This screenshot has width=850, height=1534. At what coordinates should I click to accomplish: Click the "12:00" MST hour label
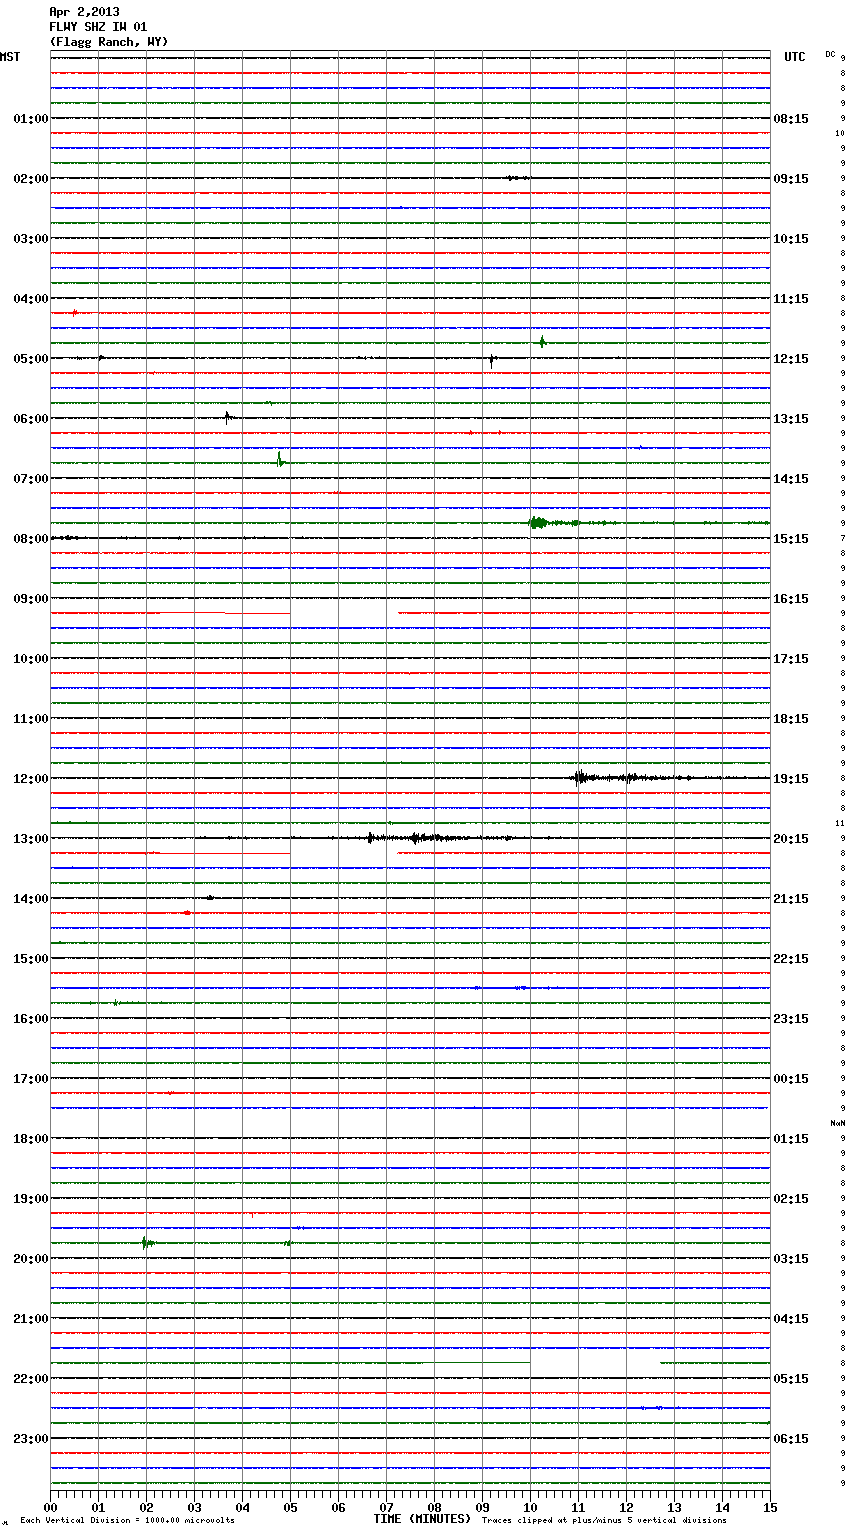(x=31, y=779)
